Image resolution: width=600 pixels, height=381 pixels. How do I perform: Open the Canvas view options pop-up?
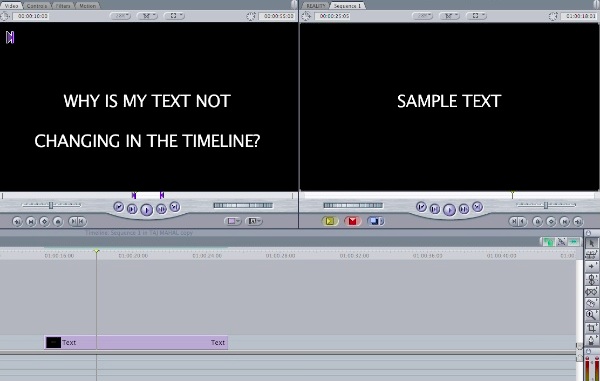coord(476,16)
